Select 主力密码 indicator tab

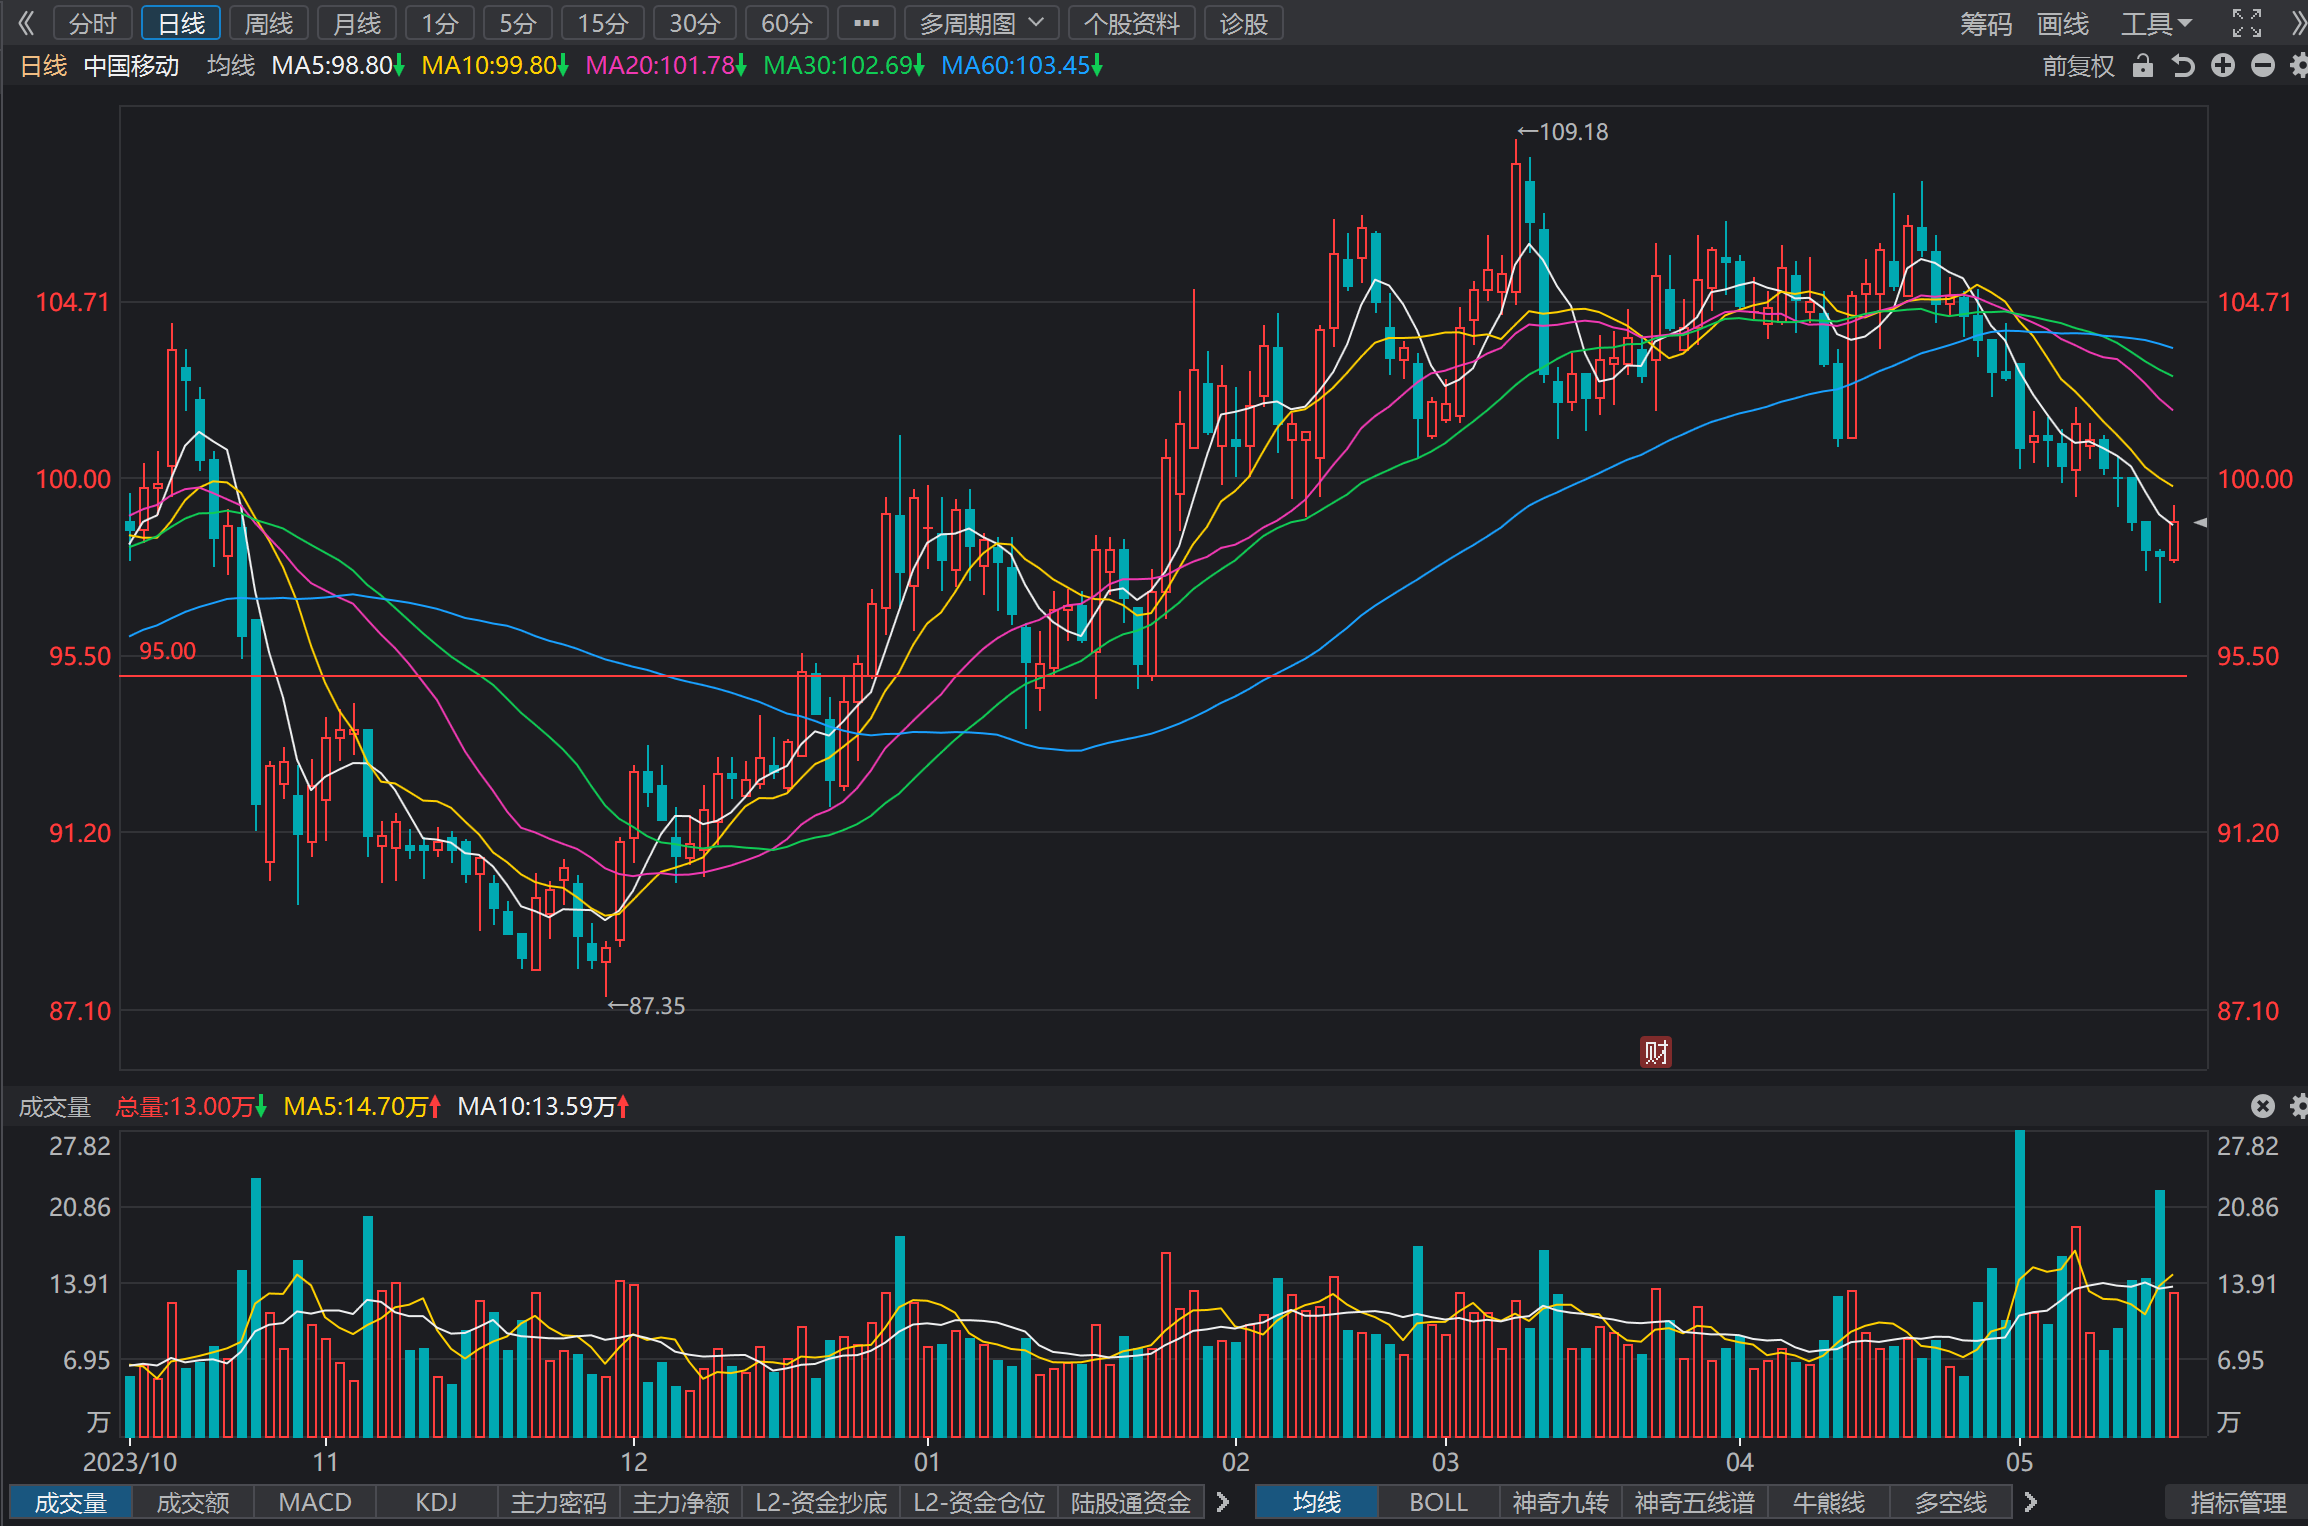tap(559, 1502)
